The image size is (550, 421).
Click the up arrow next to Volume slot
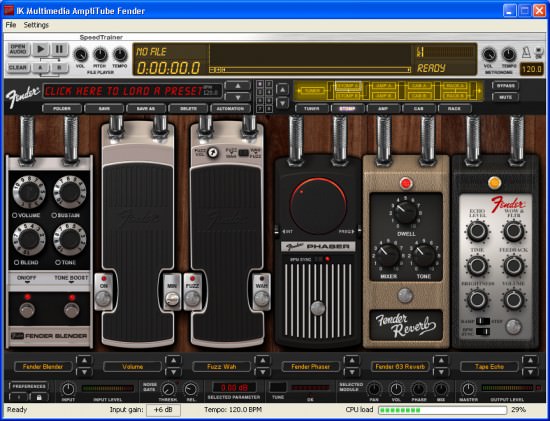click(173, 360)
